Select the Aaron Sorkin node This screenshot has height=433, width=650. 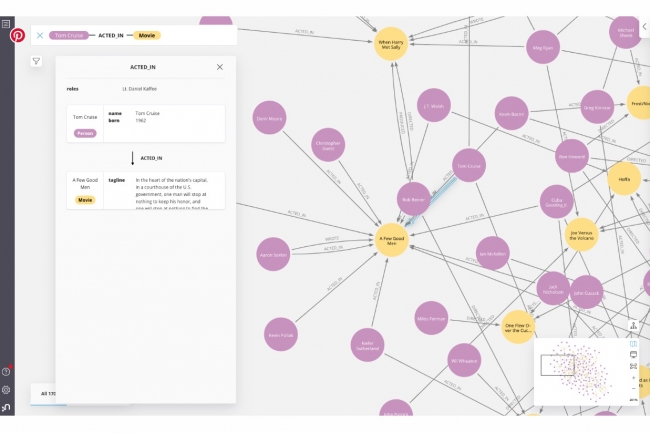273,254
